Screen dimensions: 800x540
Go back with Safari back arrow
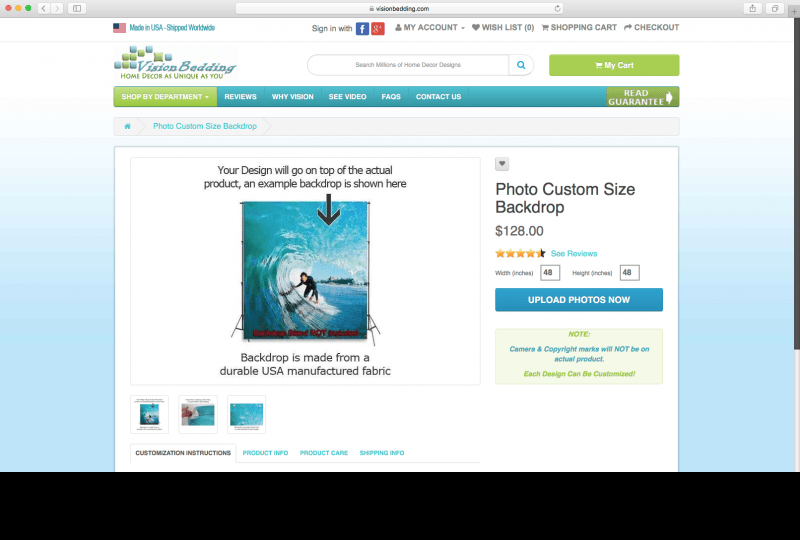(44, 8)
